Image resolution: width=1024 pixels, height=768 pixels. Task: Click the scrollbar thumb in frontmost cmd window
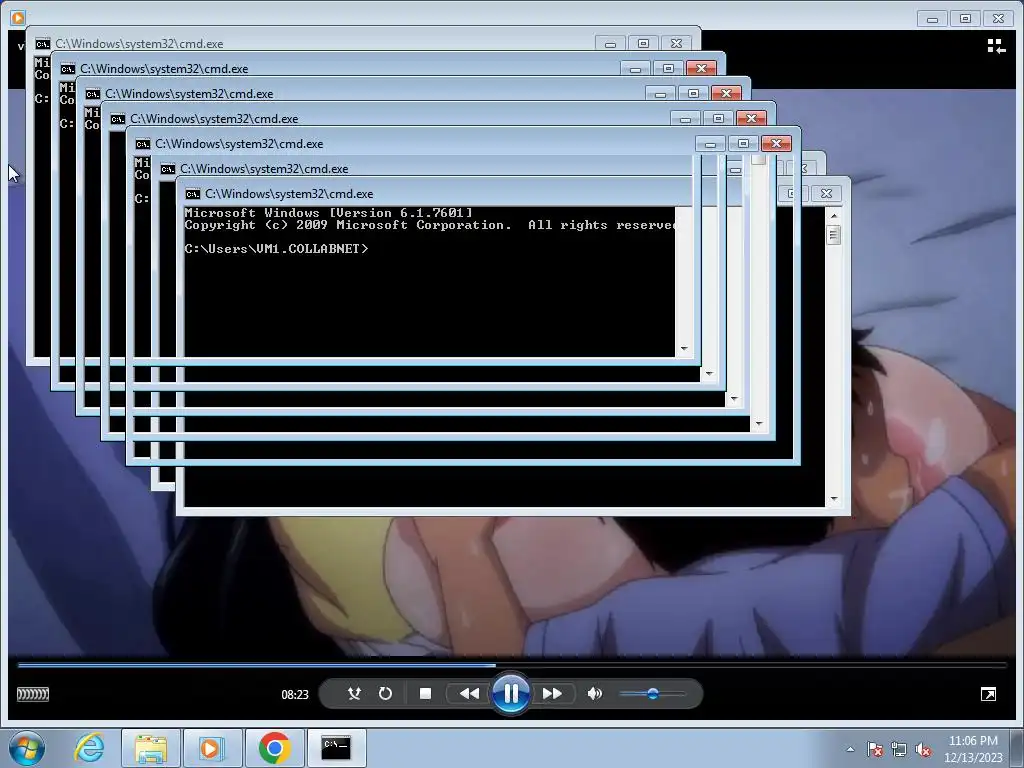[x=833, y=234]
